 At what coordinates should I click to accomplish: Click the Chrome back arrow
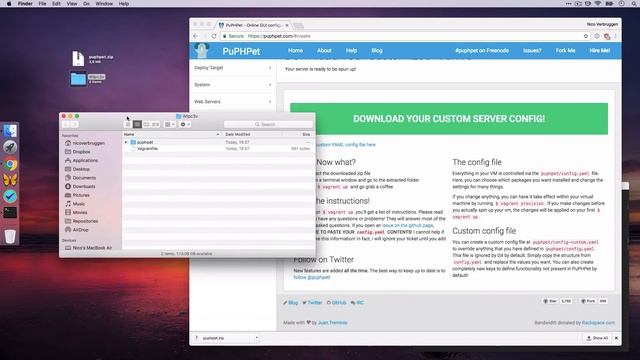(196, 36)
